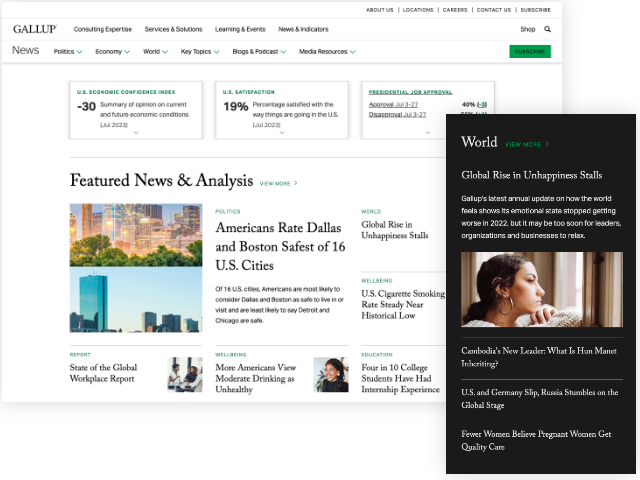Viewport: 640px width, 480px height.
Task: Click the Politics category label above headline
Action: (228, 211)
